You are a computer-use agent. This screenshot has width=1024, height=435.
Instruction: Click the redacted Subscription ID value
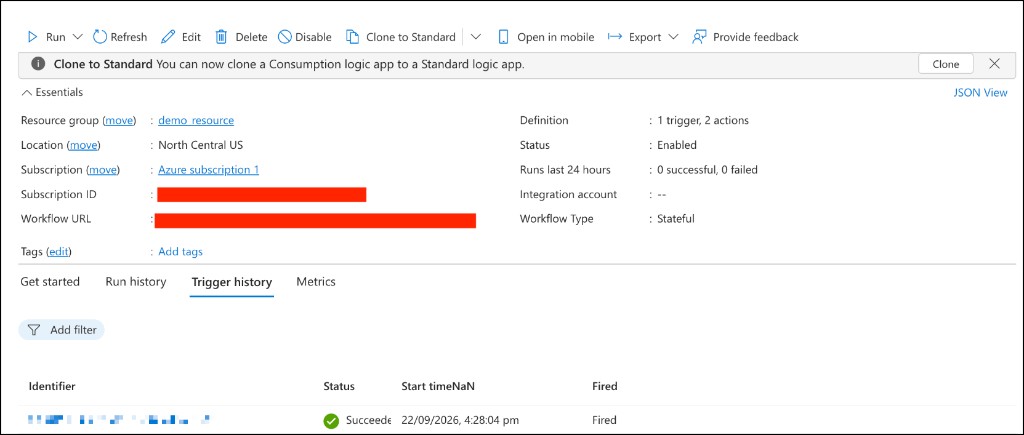click(261, 195)
